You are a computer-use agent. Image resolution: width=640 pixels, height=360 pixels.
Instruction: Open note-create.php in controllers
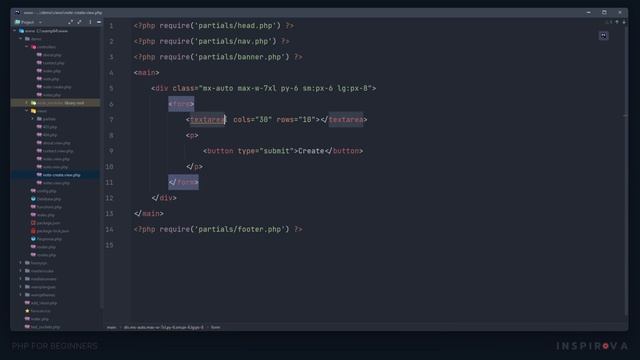point(57,87)
